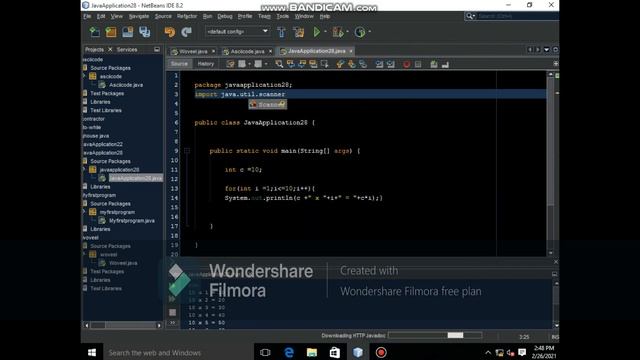Viewport: 640px width, 360px height.
Task: Undo the last edit
Action: coord(170,32)
